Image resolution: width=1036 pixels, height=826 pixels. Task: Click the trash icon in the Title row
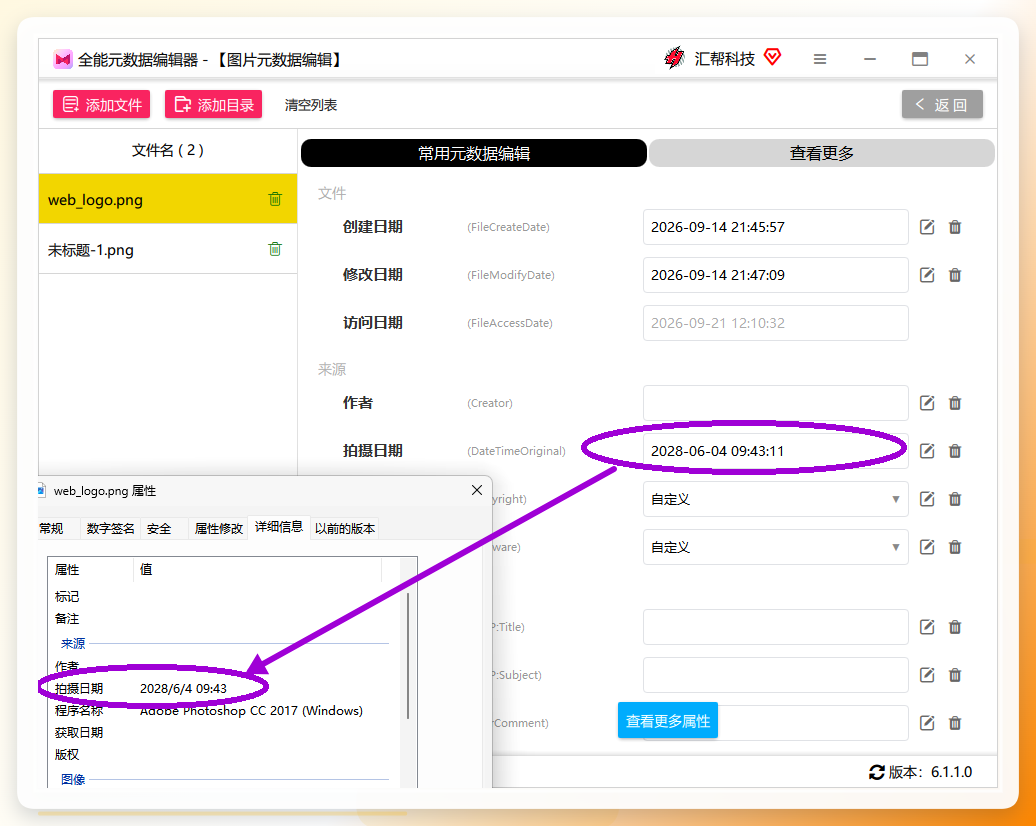point(955,627)
